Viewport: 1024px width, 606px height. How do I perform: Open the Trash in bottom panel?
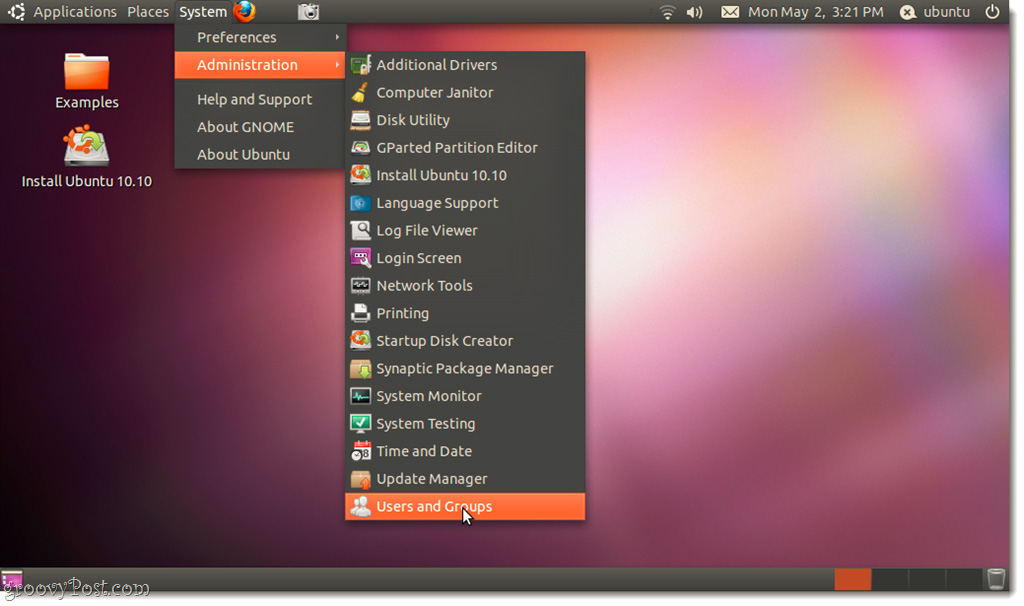[996, 579]
